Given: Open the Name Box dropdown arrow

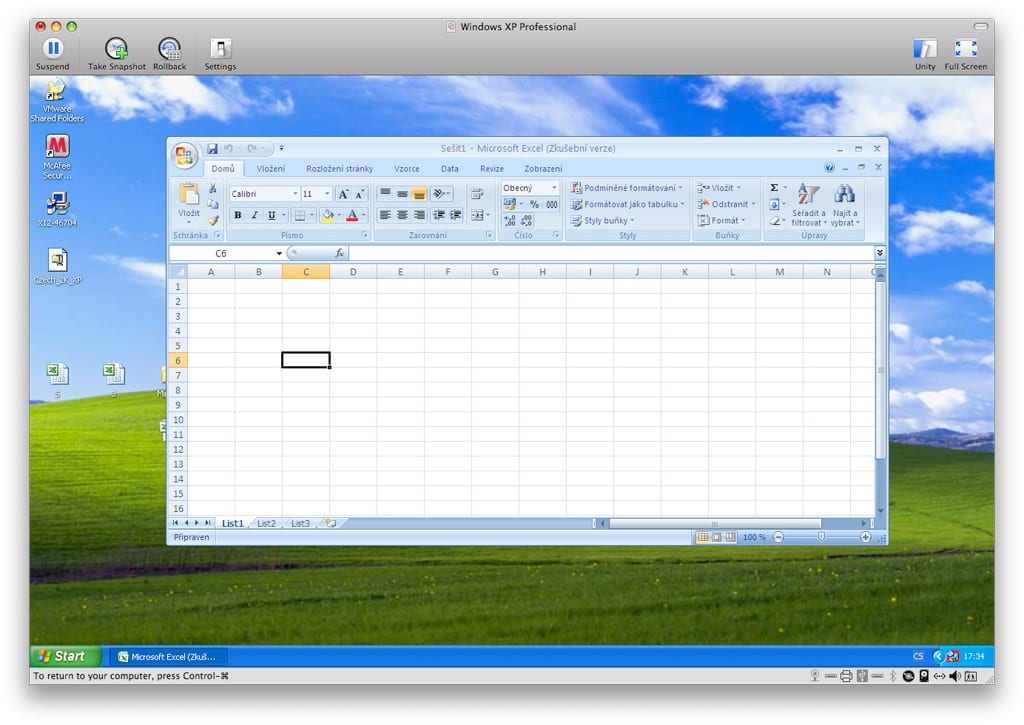Looking at the screenshot, I should (279, 253).
